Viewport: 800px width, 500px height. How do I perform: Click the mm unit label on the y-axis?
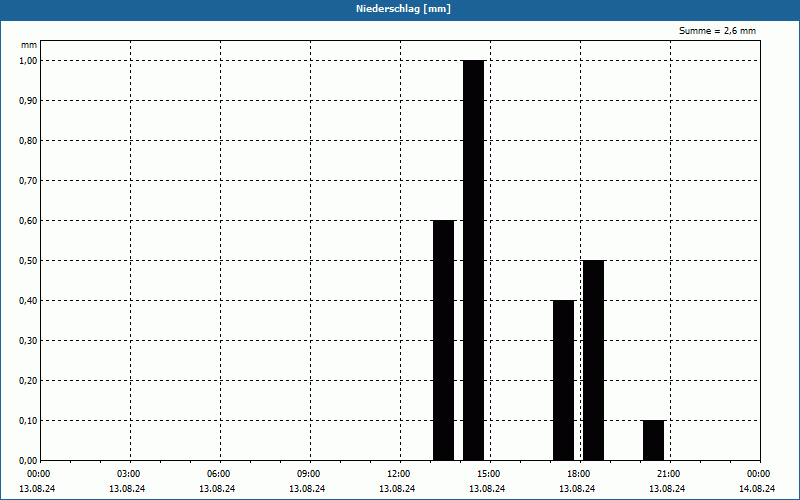point(29,45)
